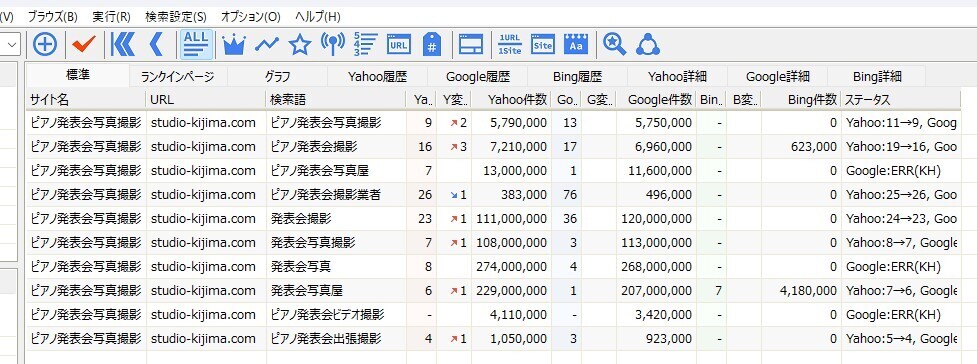Select the ピアノ発表会写真屋 keyword row
This screenshot has width=977, height=364.
point(493,171)
